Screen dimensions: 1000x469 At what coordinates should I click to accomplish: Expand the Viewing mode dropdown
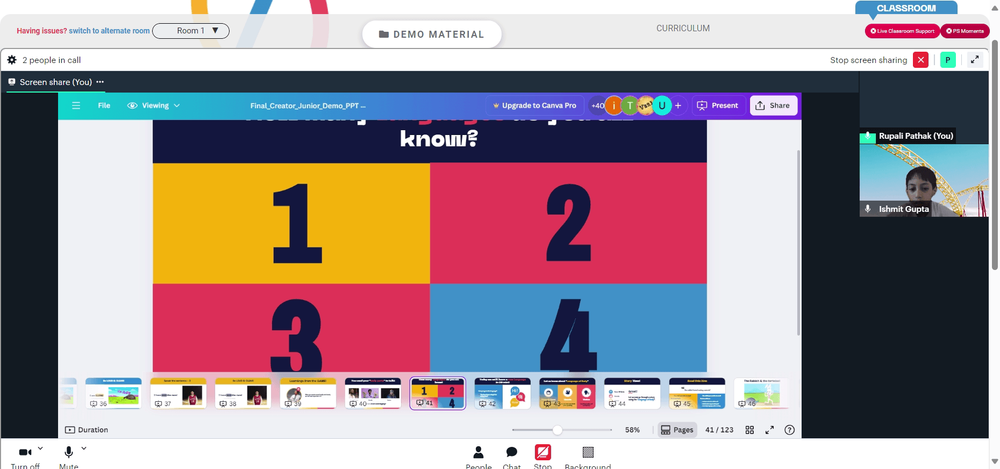[154, 105]
